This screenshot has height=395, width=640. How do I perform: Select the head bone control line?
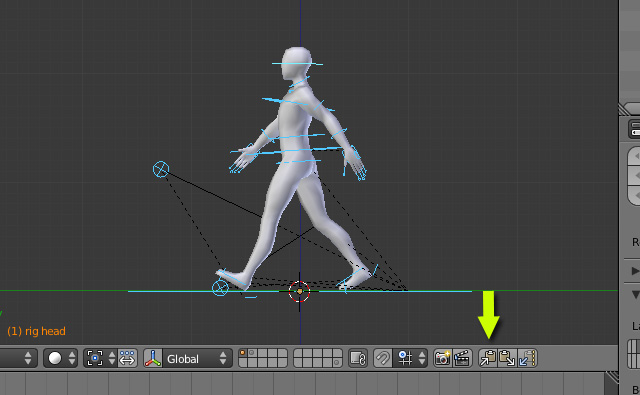[x=298, y=64]
